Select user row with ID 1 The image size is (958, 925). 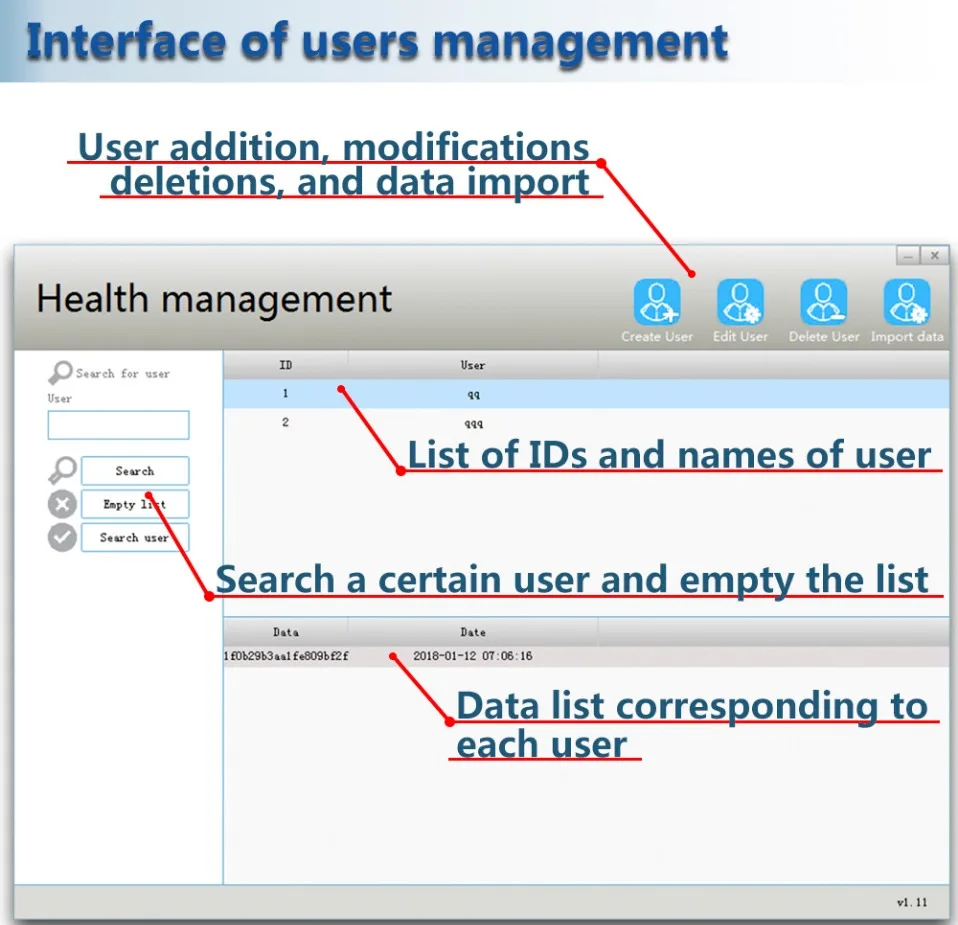586,393
